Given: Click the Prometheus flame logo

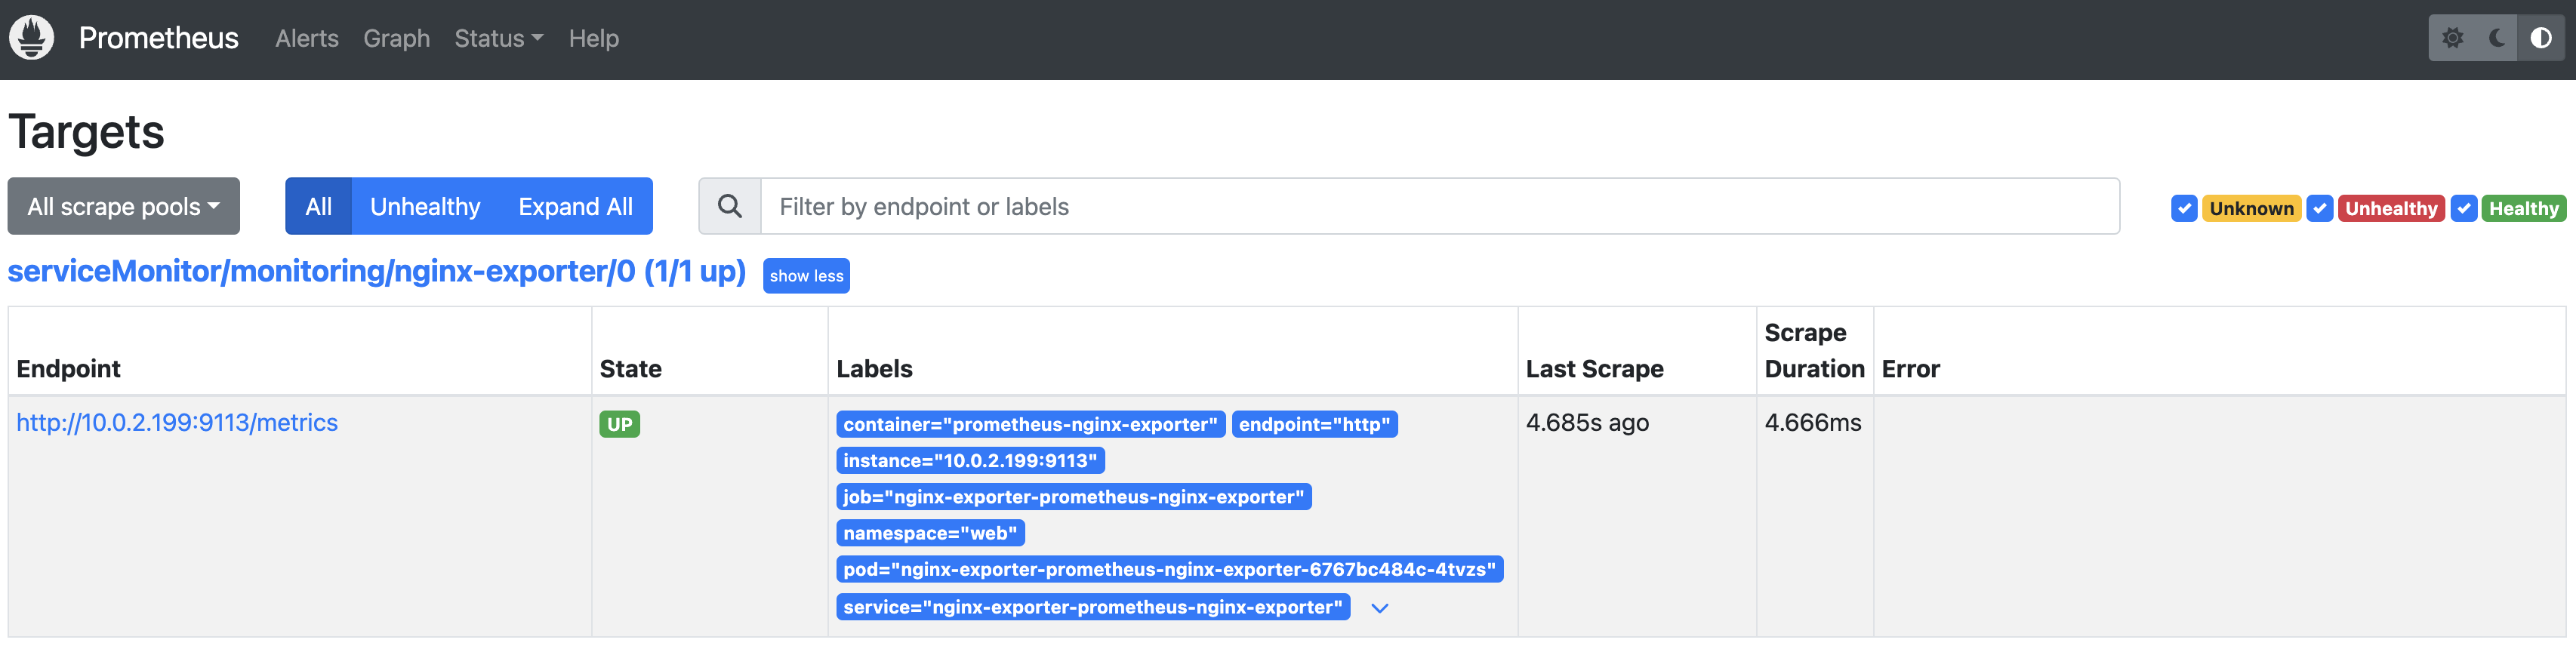Looking at the screenshot, I should 32,38.
